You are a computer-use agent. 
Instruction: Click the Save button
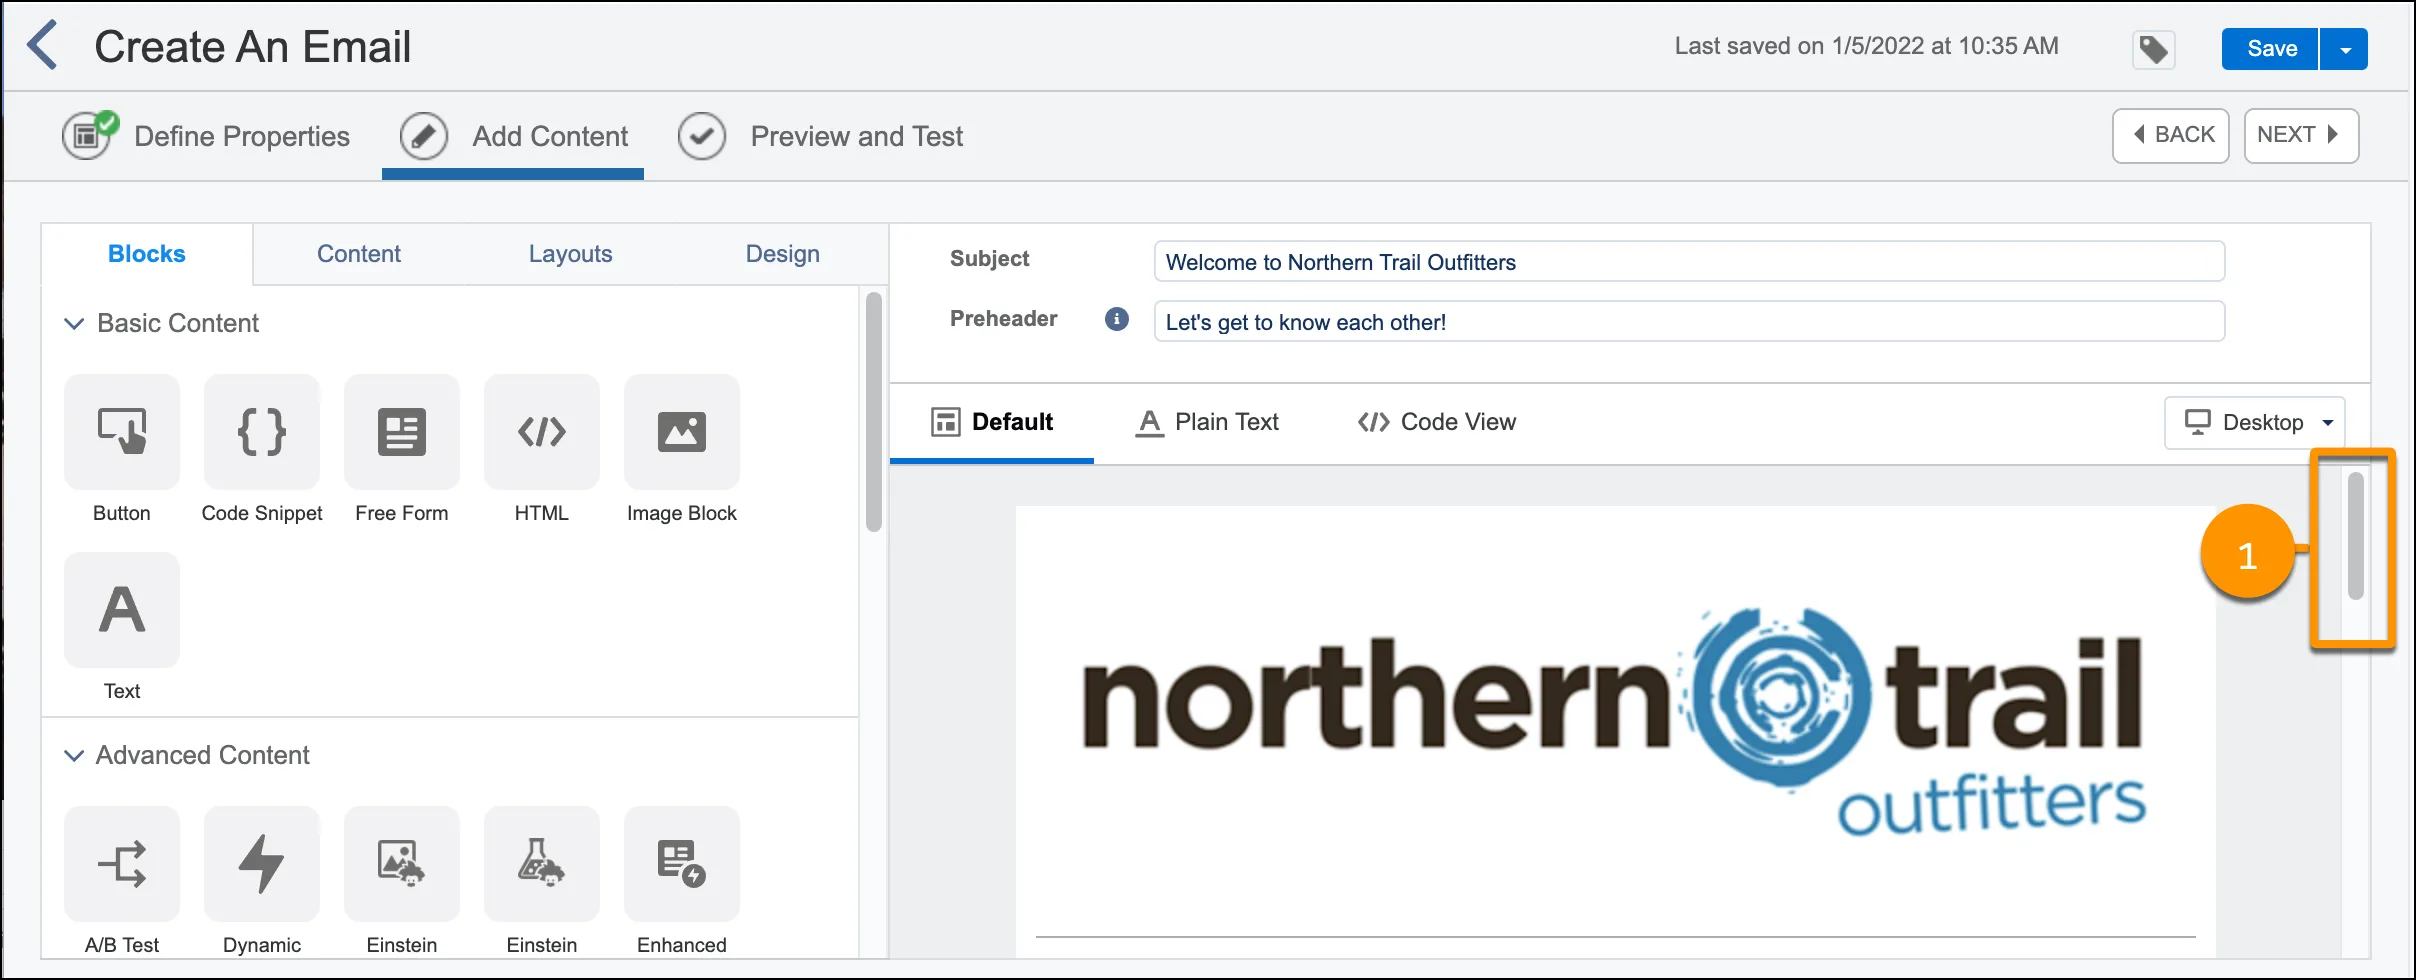pyautogui.click(x=2270, y=49)
